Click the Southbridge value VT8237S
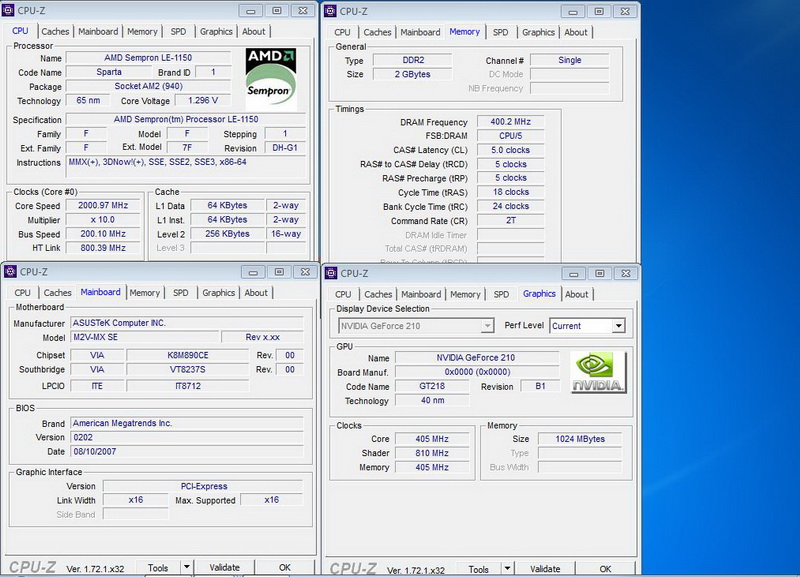Image resolution: width=800 pixels, height=577 pixels. pyautogui.click(x=188, y=369)
